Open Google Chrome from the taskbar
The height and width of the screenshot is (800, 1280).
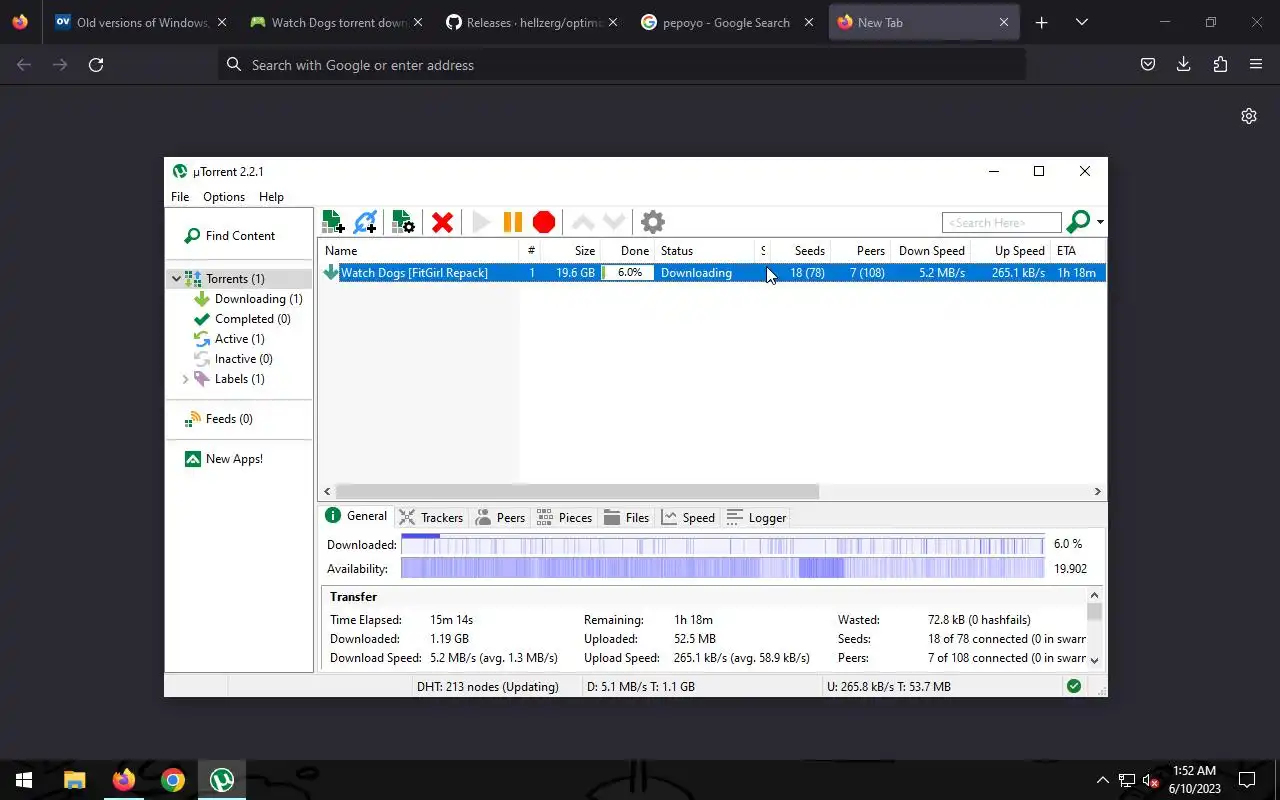(173, 780)
